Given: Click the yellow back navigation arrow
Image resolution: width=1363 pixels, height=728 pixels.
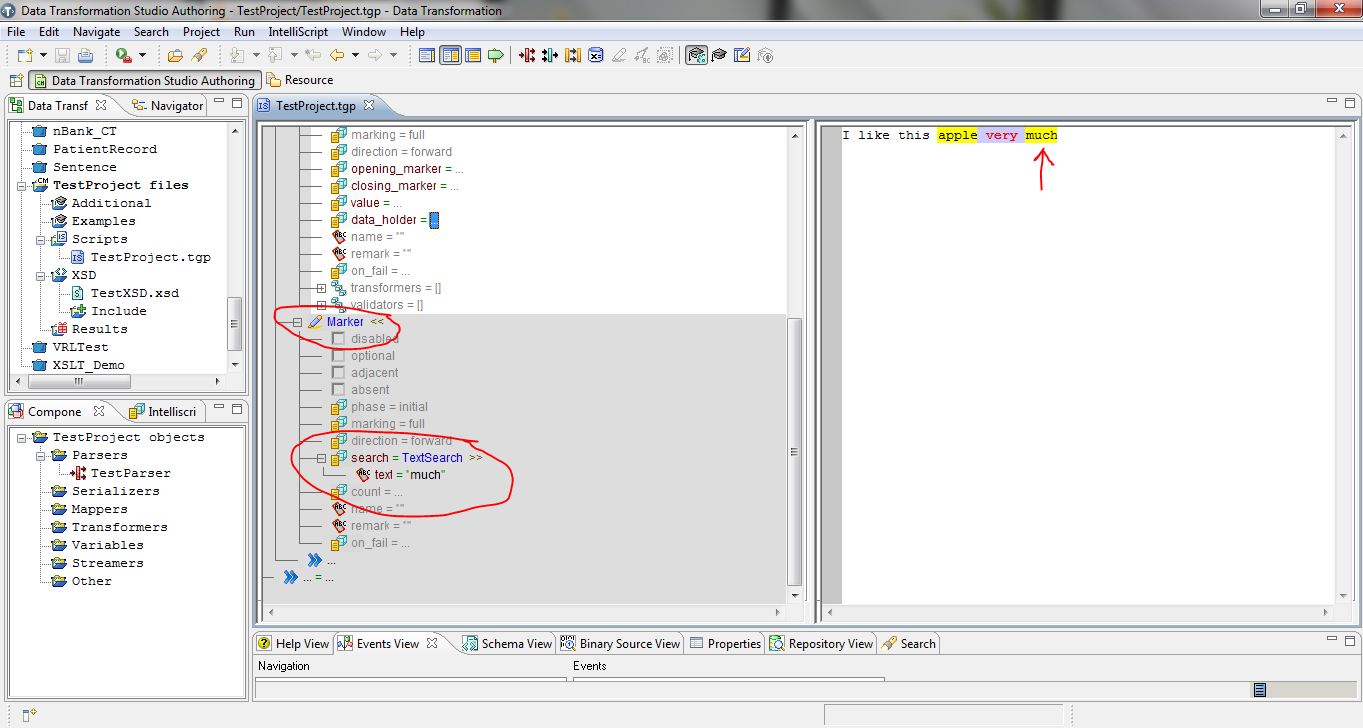Looking at the screenshot, I should (x=337, y=56).
